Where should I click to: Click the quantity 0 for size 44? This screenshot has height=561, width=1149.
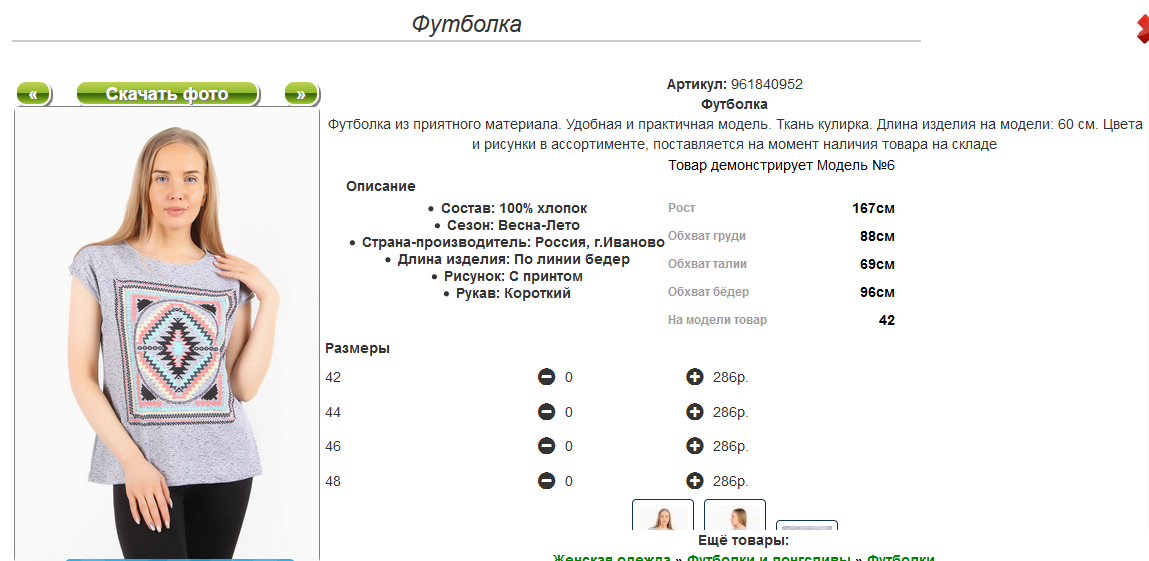[569, 412]
